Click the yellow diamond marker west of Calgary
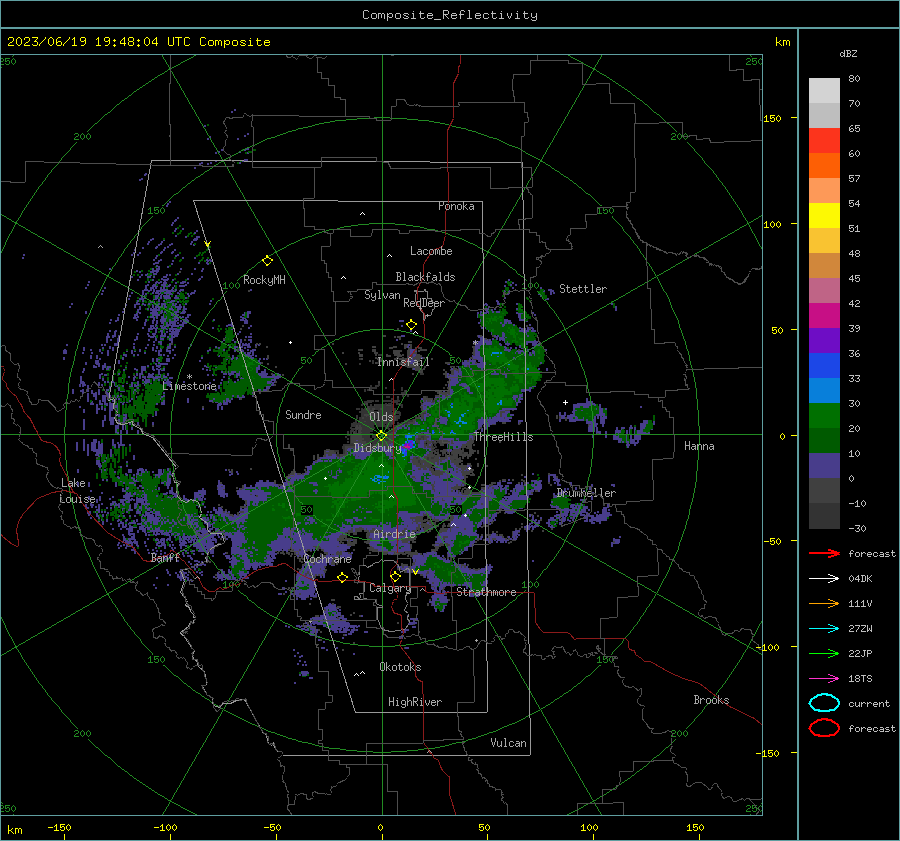This screenshot has height=841, width=900. [342, 577]
